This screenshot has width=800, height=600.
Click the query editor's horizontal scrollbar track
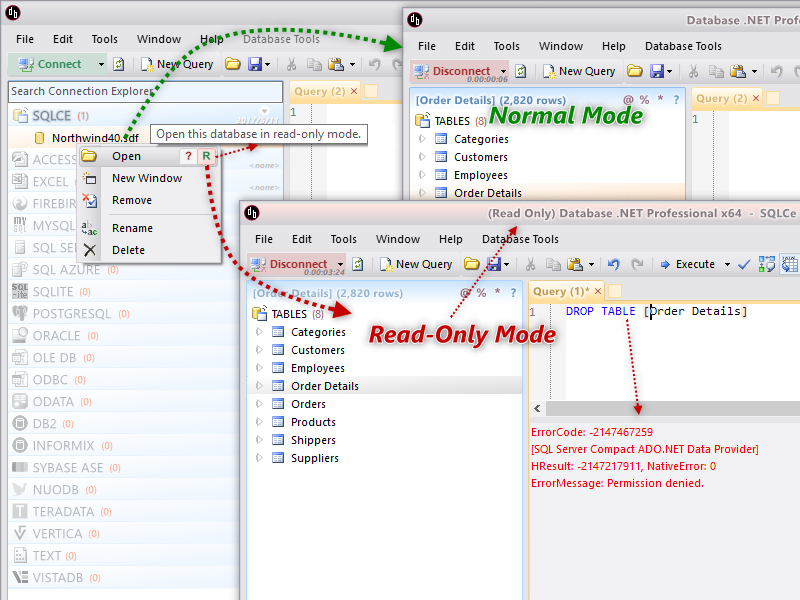pyautogui.click(x=672, y=409)
